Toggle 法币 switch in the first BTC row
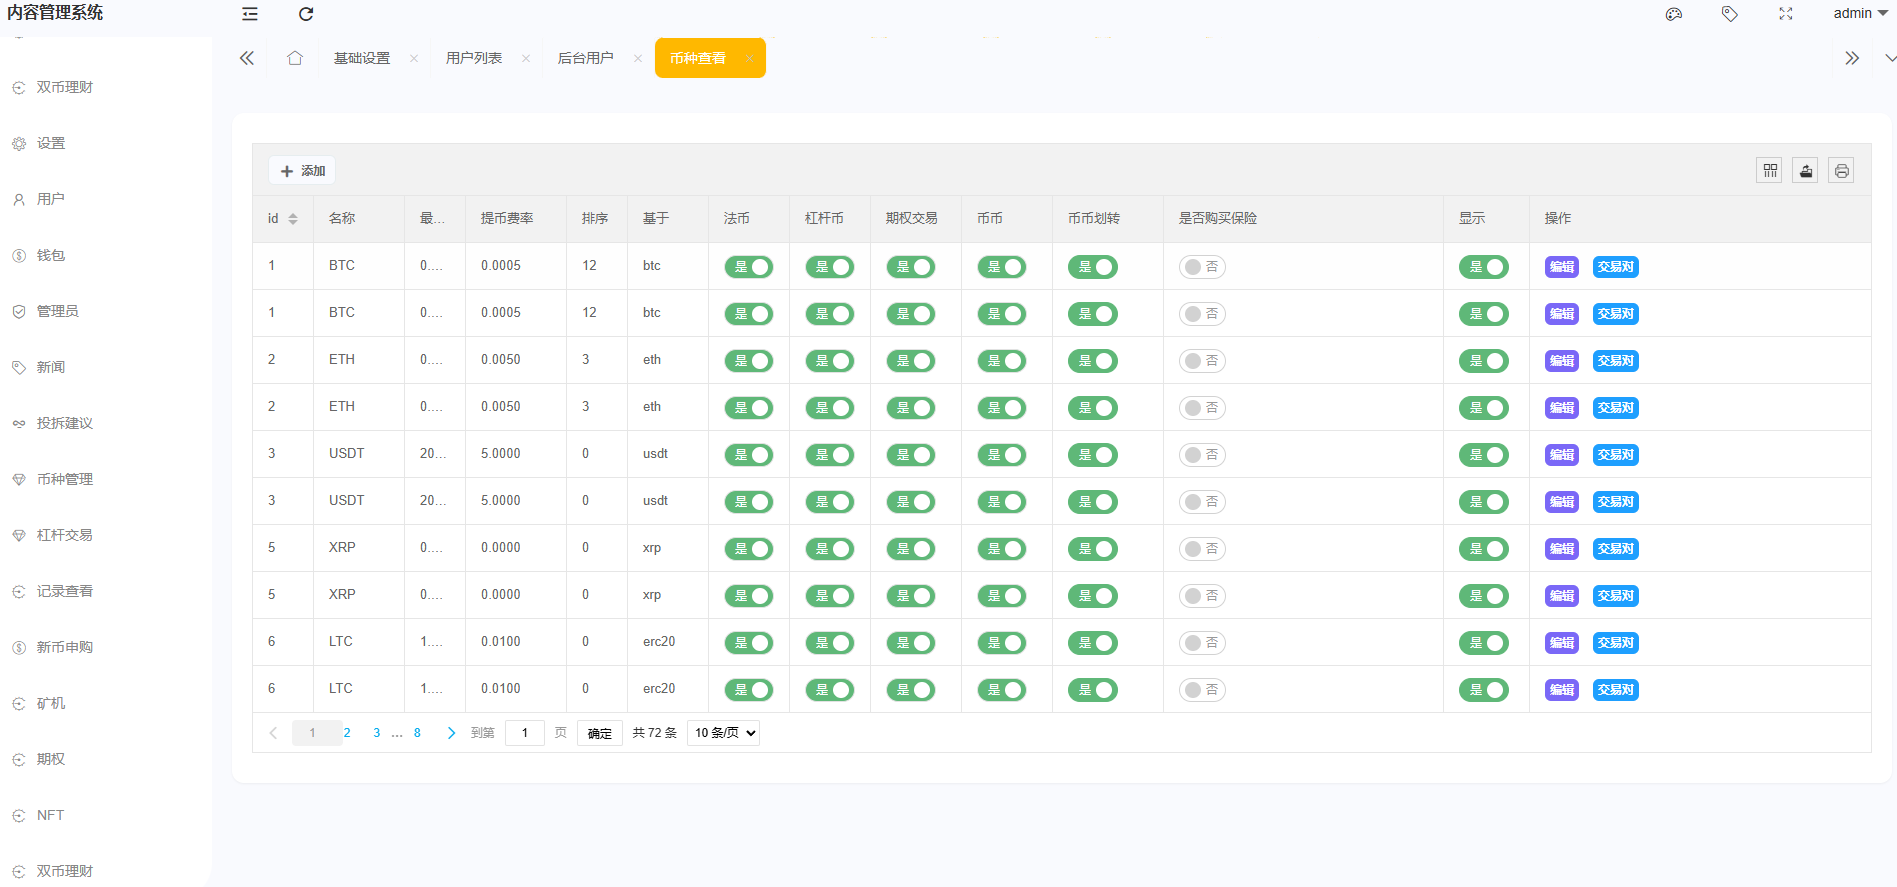This screenshot has width=1897, height=887. [x=748, y=267]
